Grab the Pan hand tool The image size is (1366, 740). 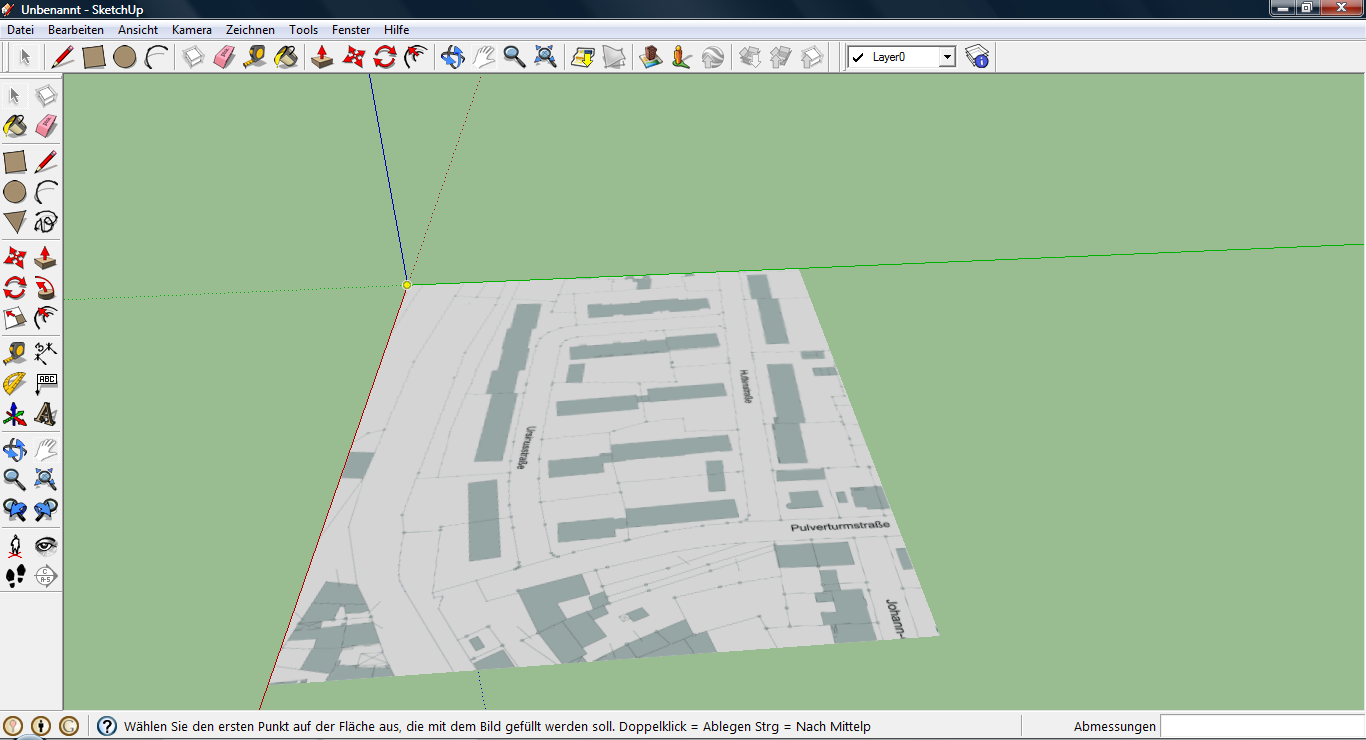tap(483, 57)
